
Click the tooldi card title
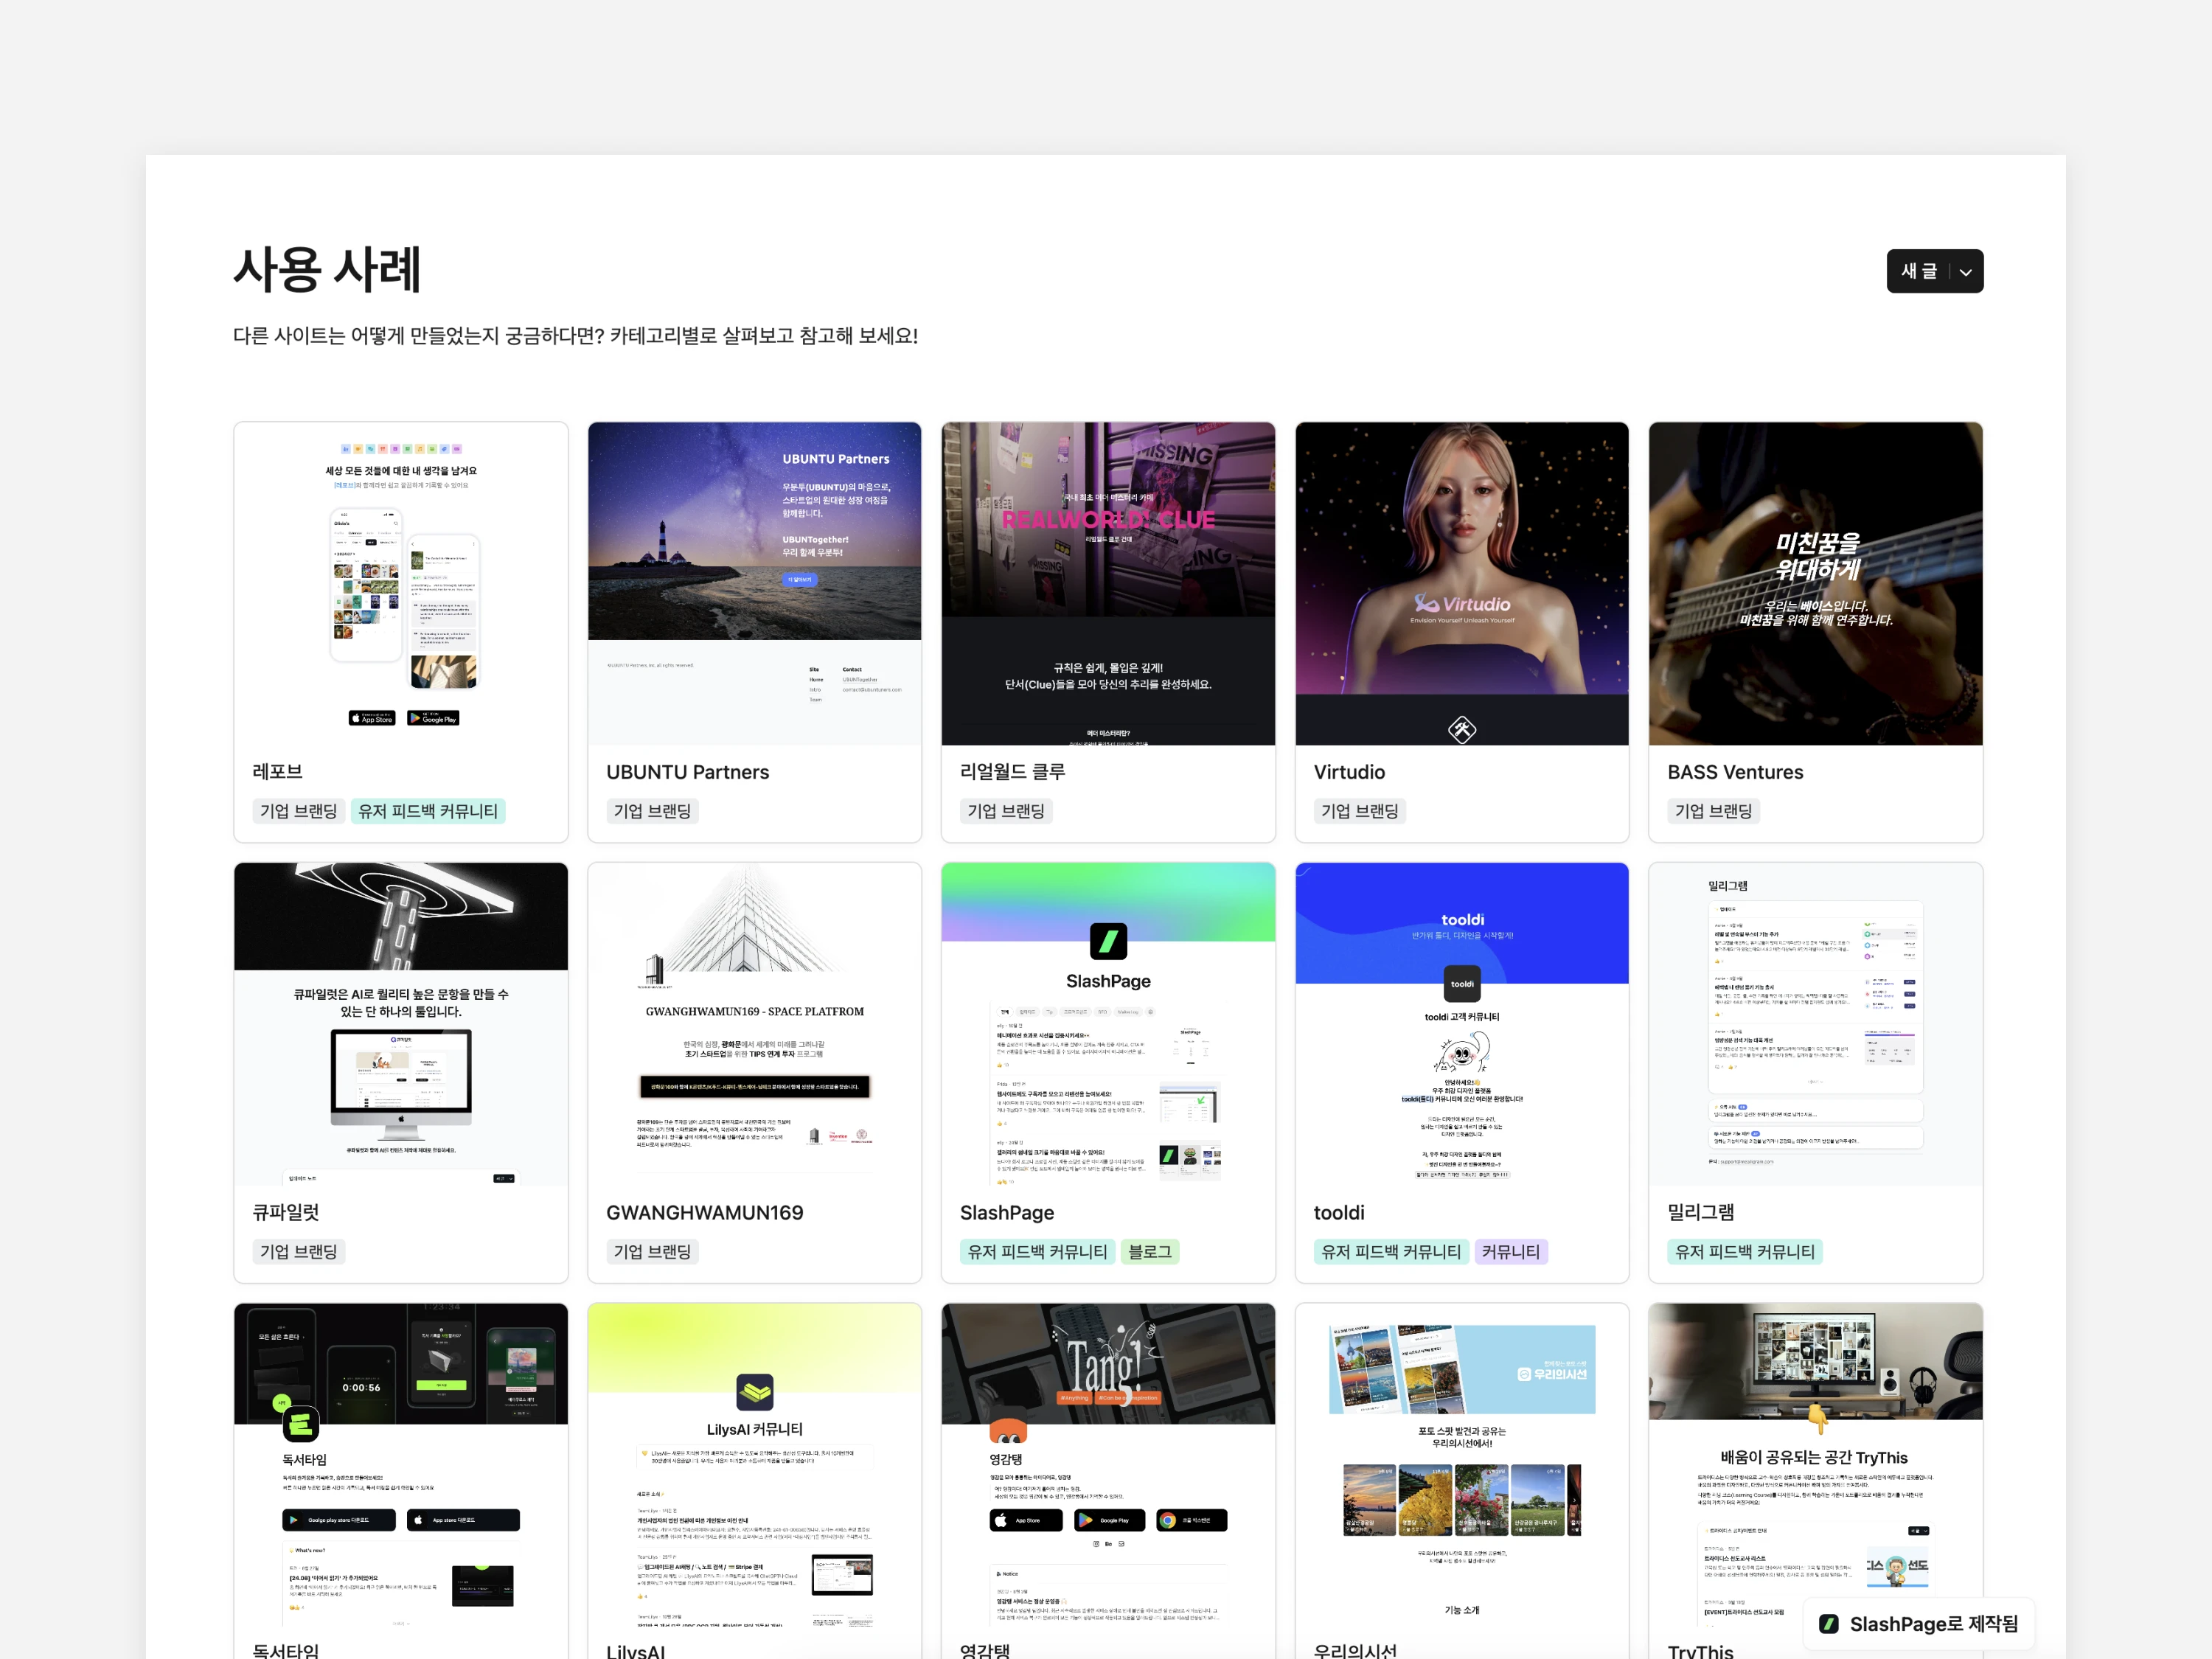[x=1339, y=1212]
